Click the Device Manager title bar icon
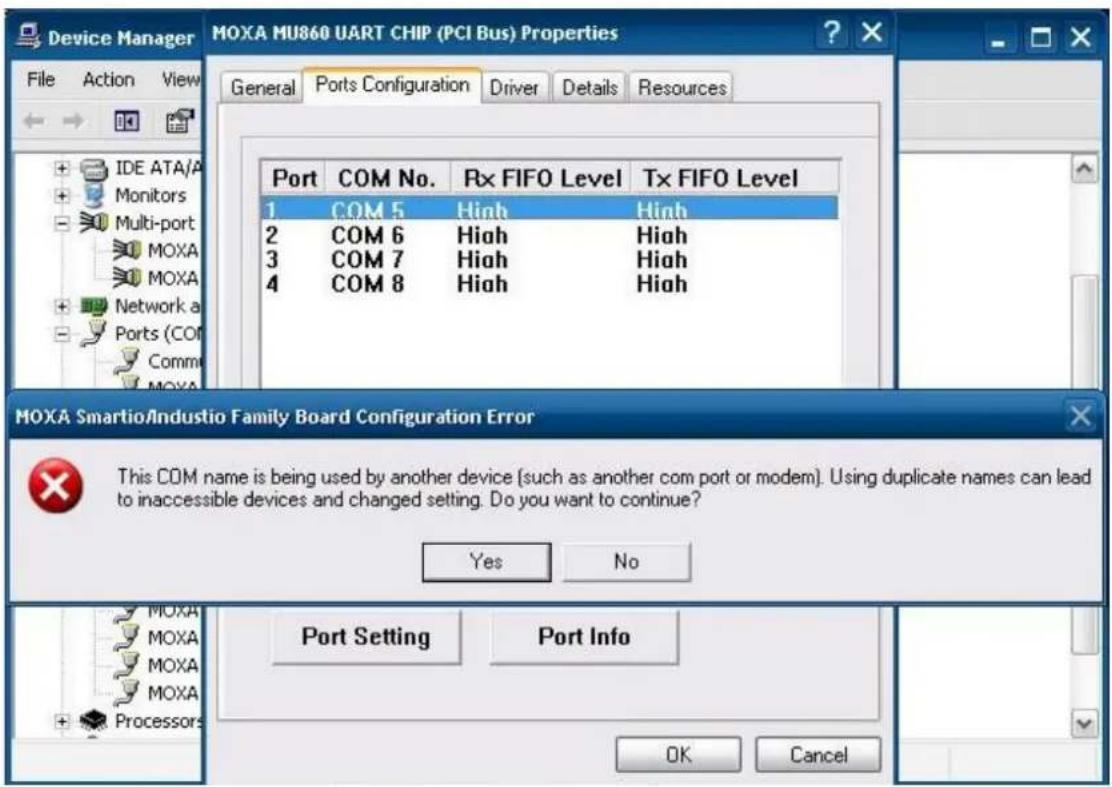Screen dimensions: 1112x787 pos(29,35)
